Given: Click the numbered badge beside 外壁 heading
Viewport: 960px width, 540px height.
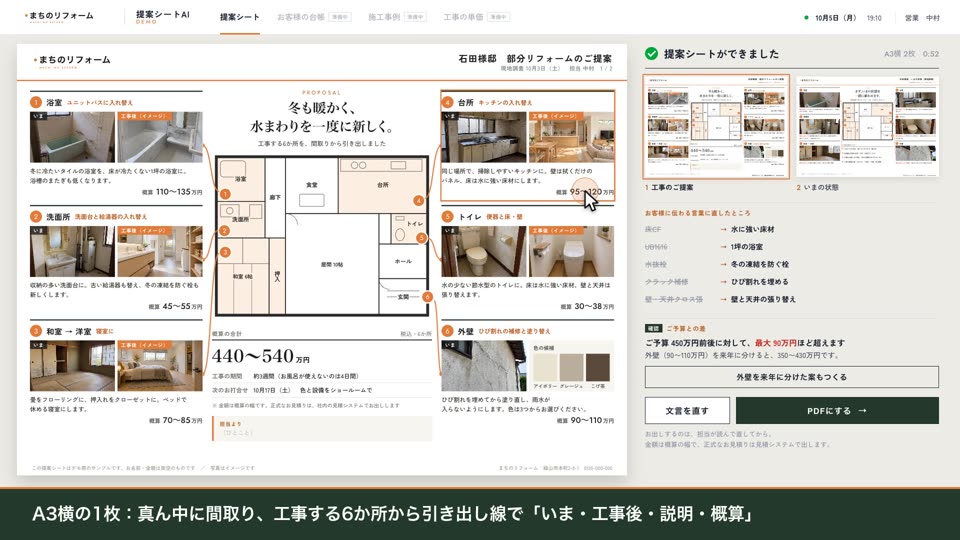Looking at the screenshot, I should point(448,331).
